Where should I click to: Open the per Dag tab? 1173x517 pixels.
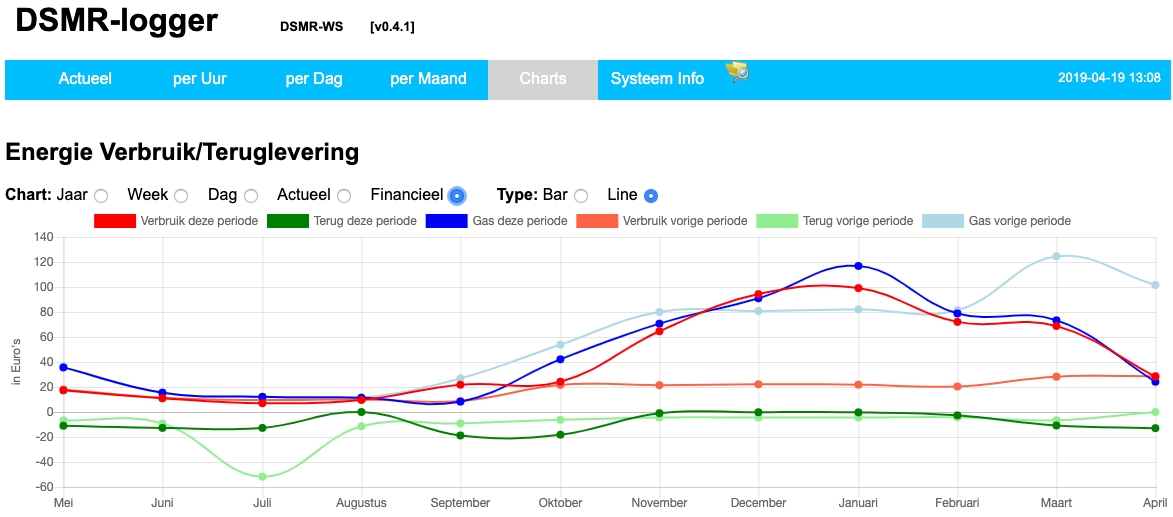(314, 79)
